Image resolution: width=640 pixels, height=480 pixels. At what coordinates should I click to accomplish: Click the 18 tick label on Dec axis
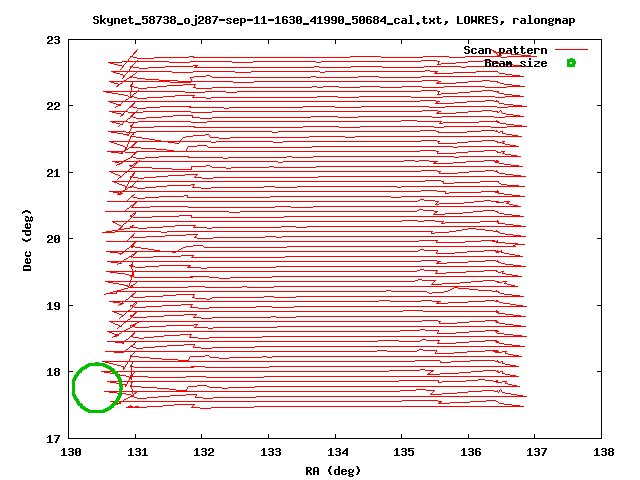click(x=53, y=372)
